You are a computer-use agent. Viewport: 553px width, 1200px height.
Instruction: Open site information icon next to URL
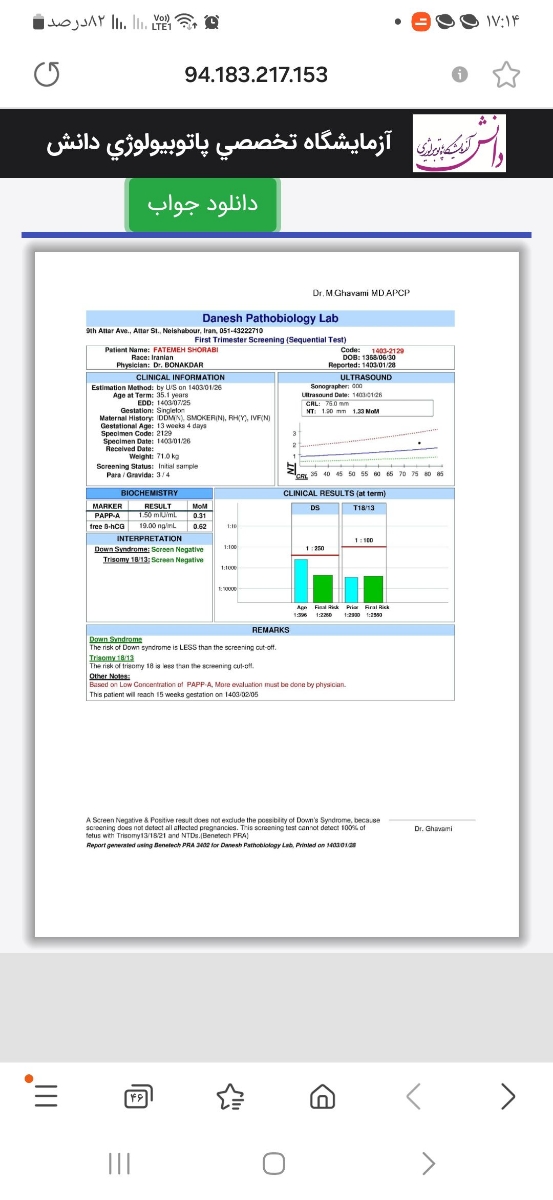[x=459, y=74]
